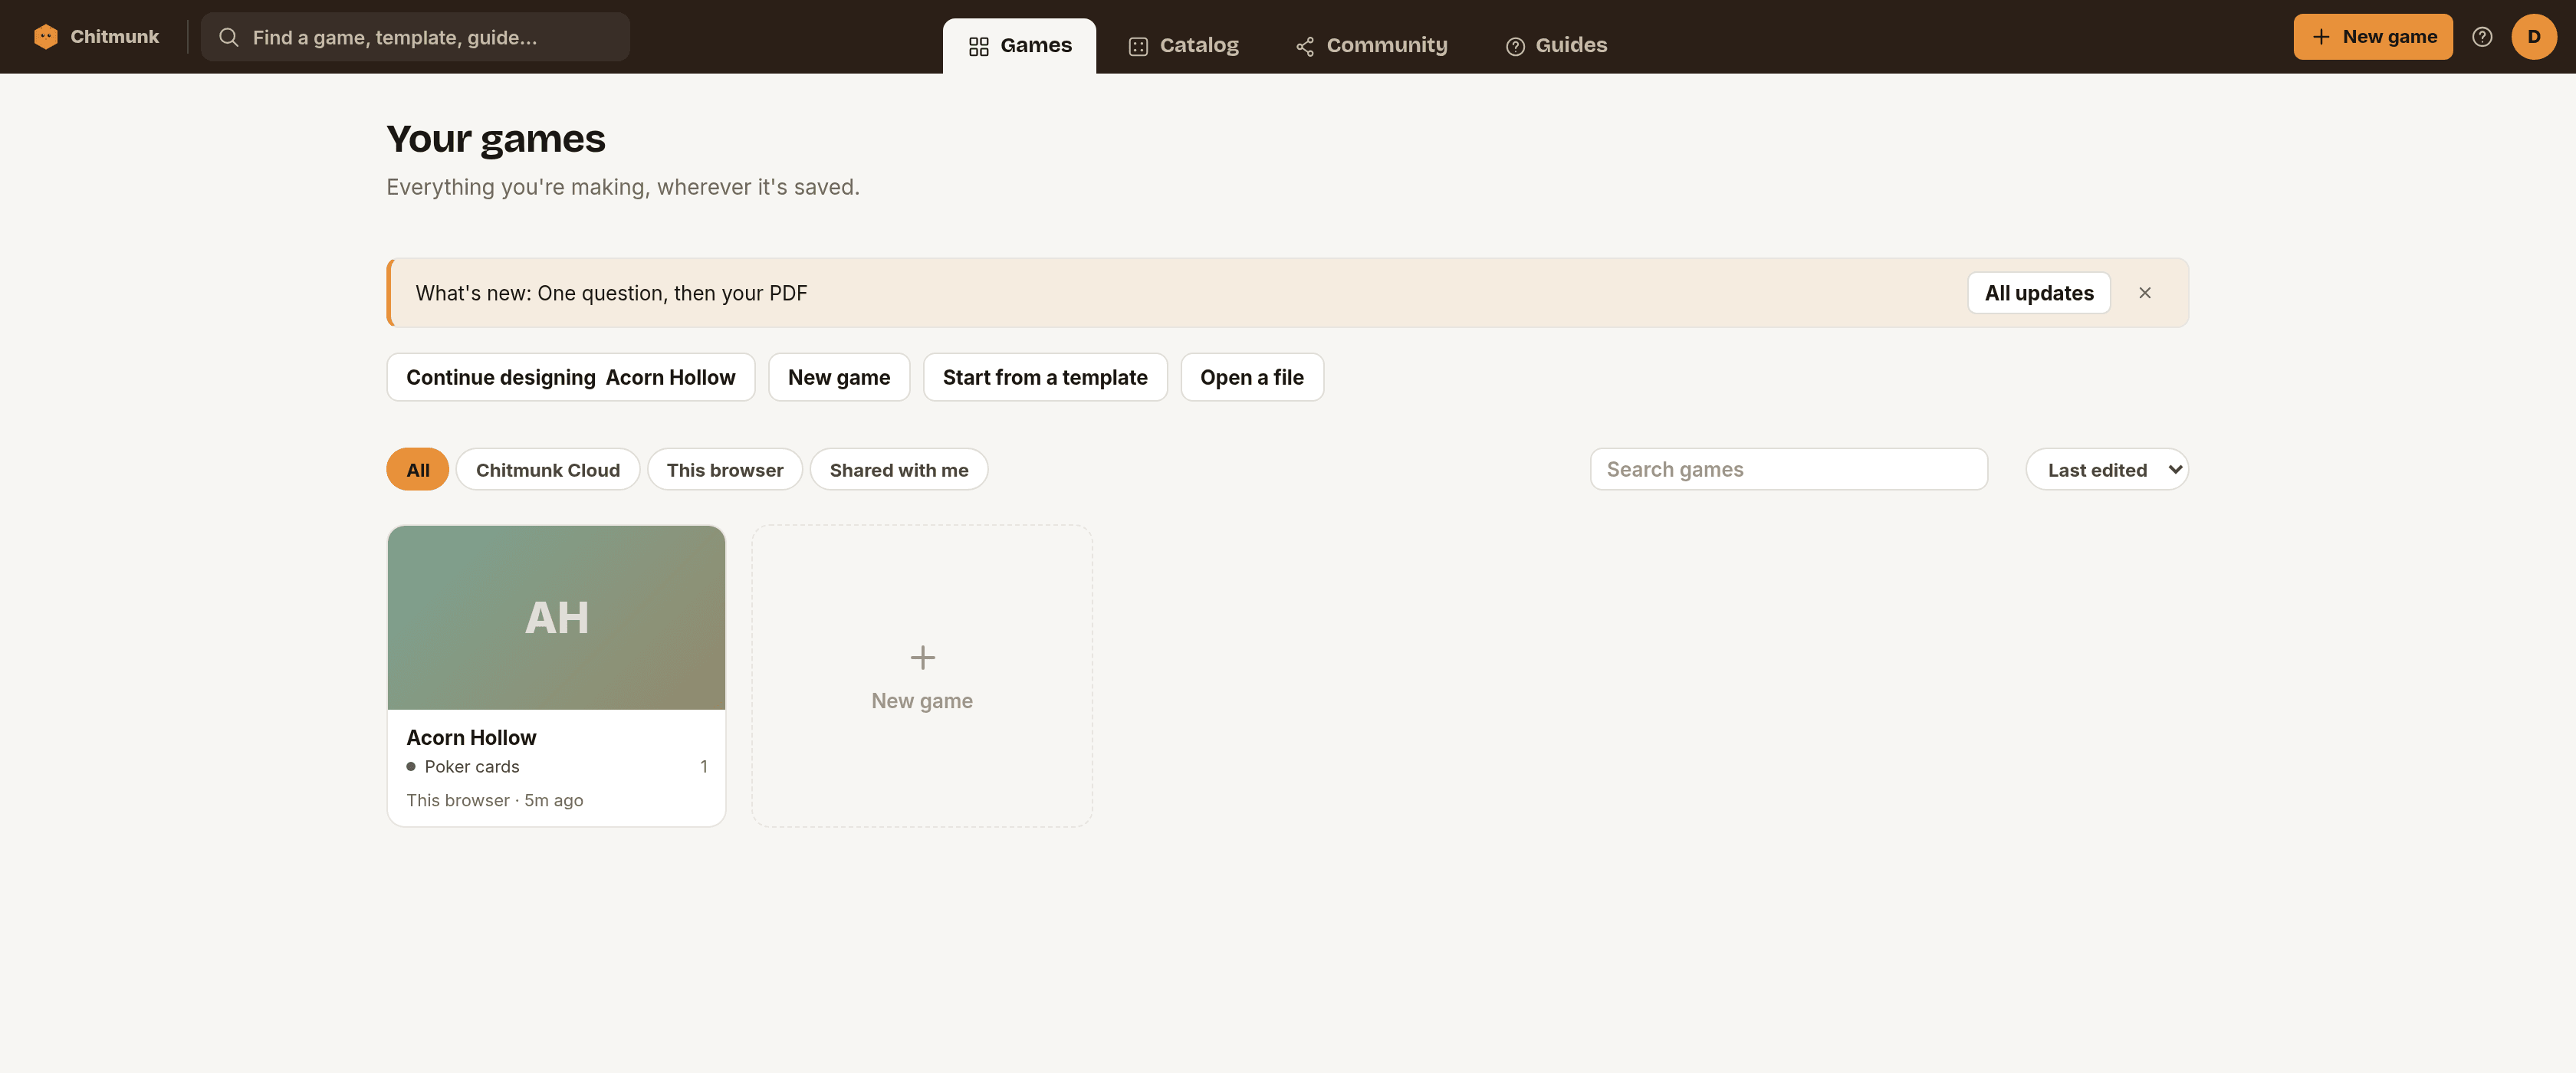Viewport: 2576px width, 1073px height.
Task: Open the Last edited sort dropdown
Action: tap(2106, 469)
